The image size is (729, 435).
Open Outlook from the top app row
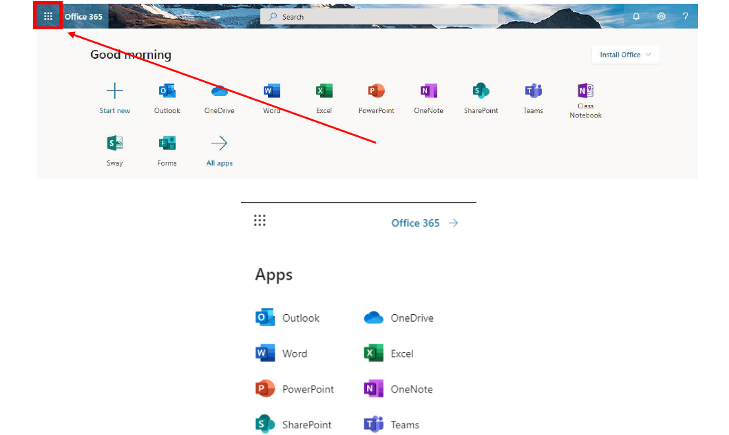point(167,98)
